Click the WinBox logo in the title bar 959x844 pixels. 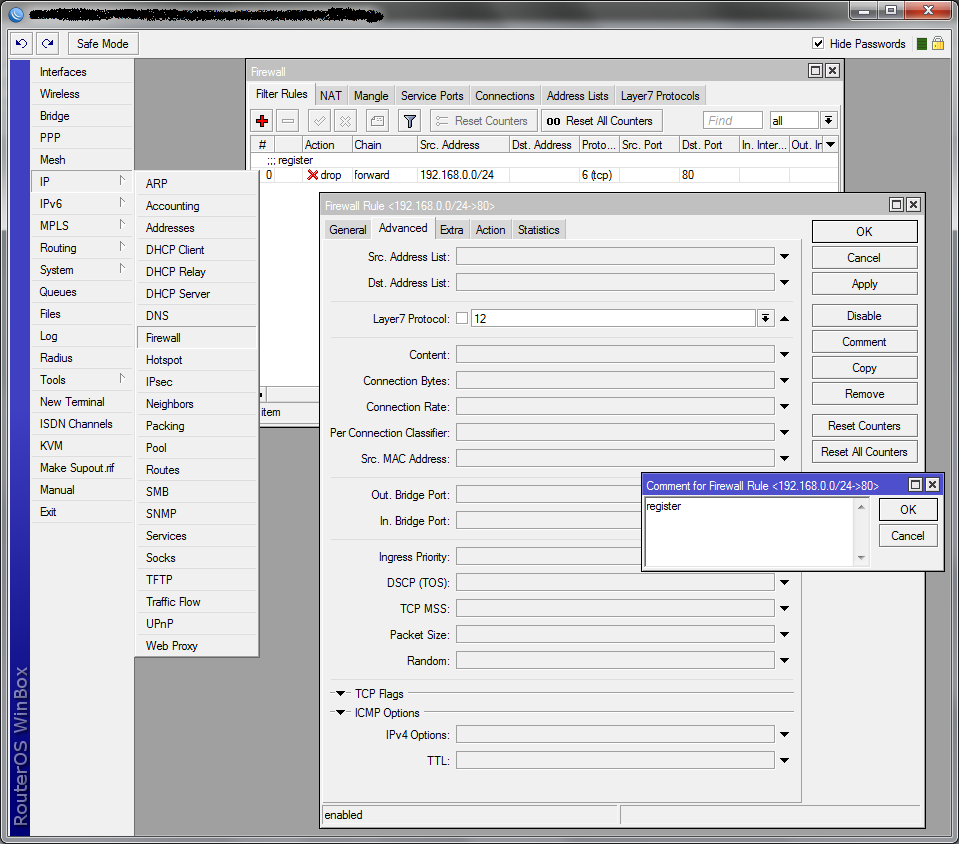click(17, 13)
